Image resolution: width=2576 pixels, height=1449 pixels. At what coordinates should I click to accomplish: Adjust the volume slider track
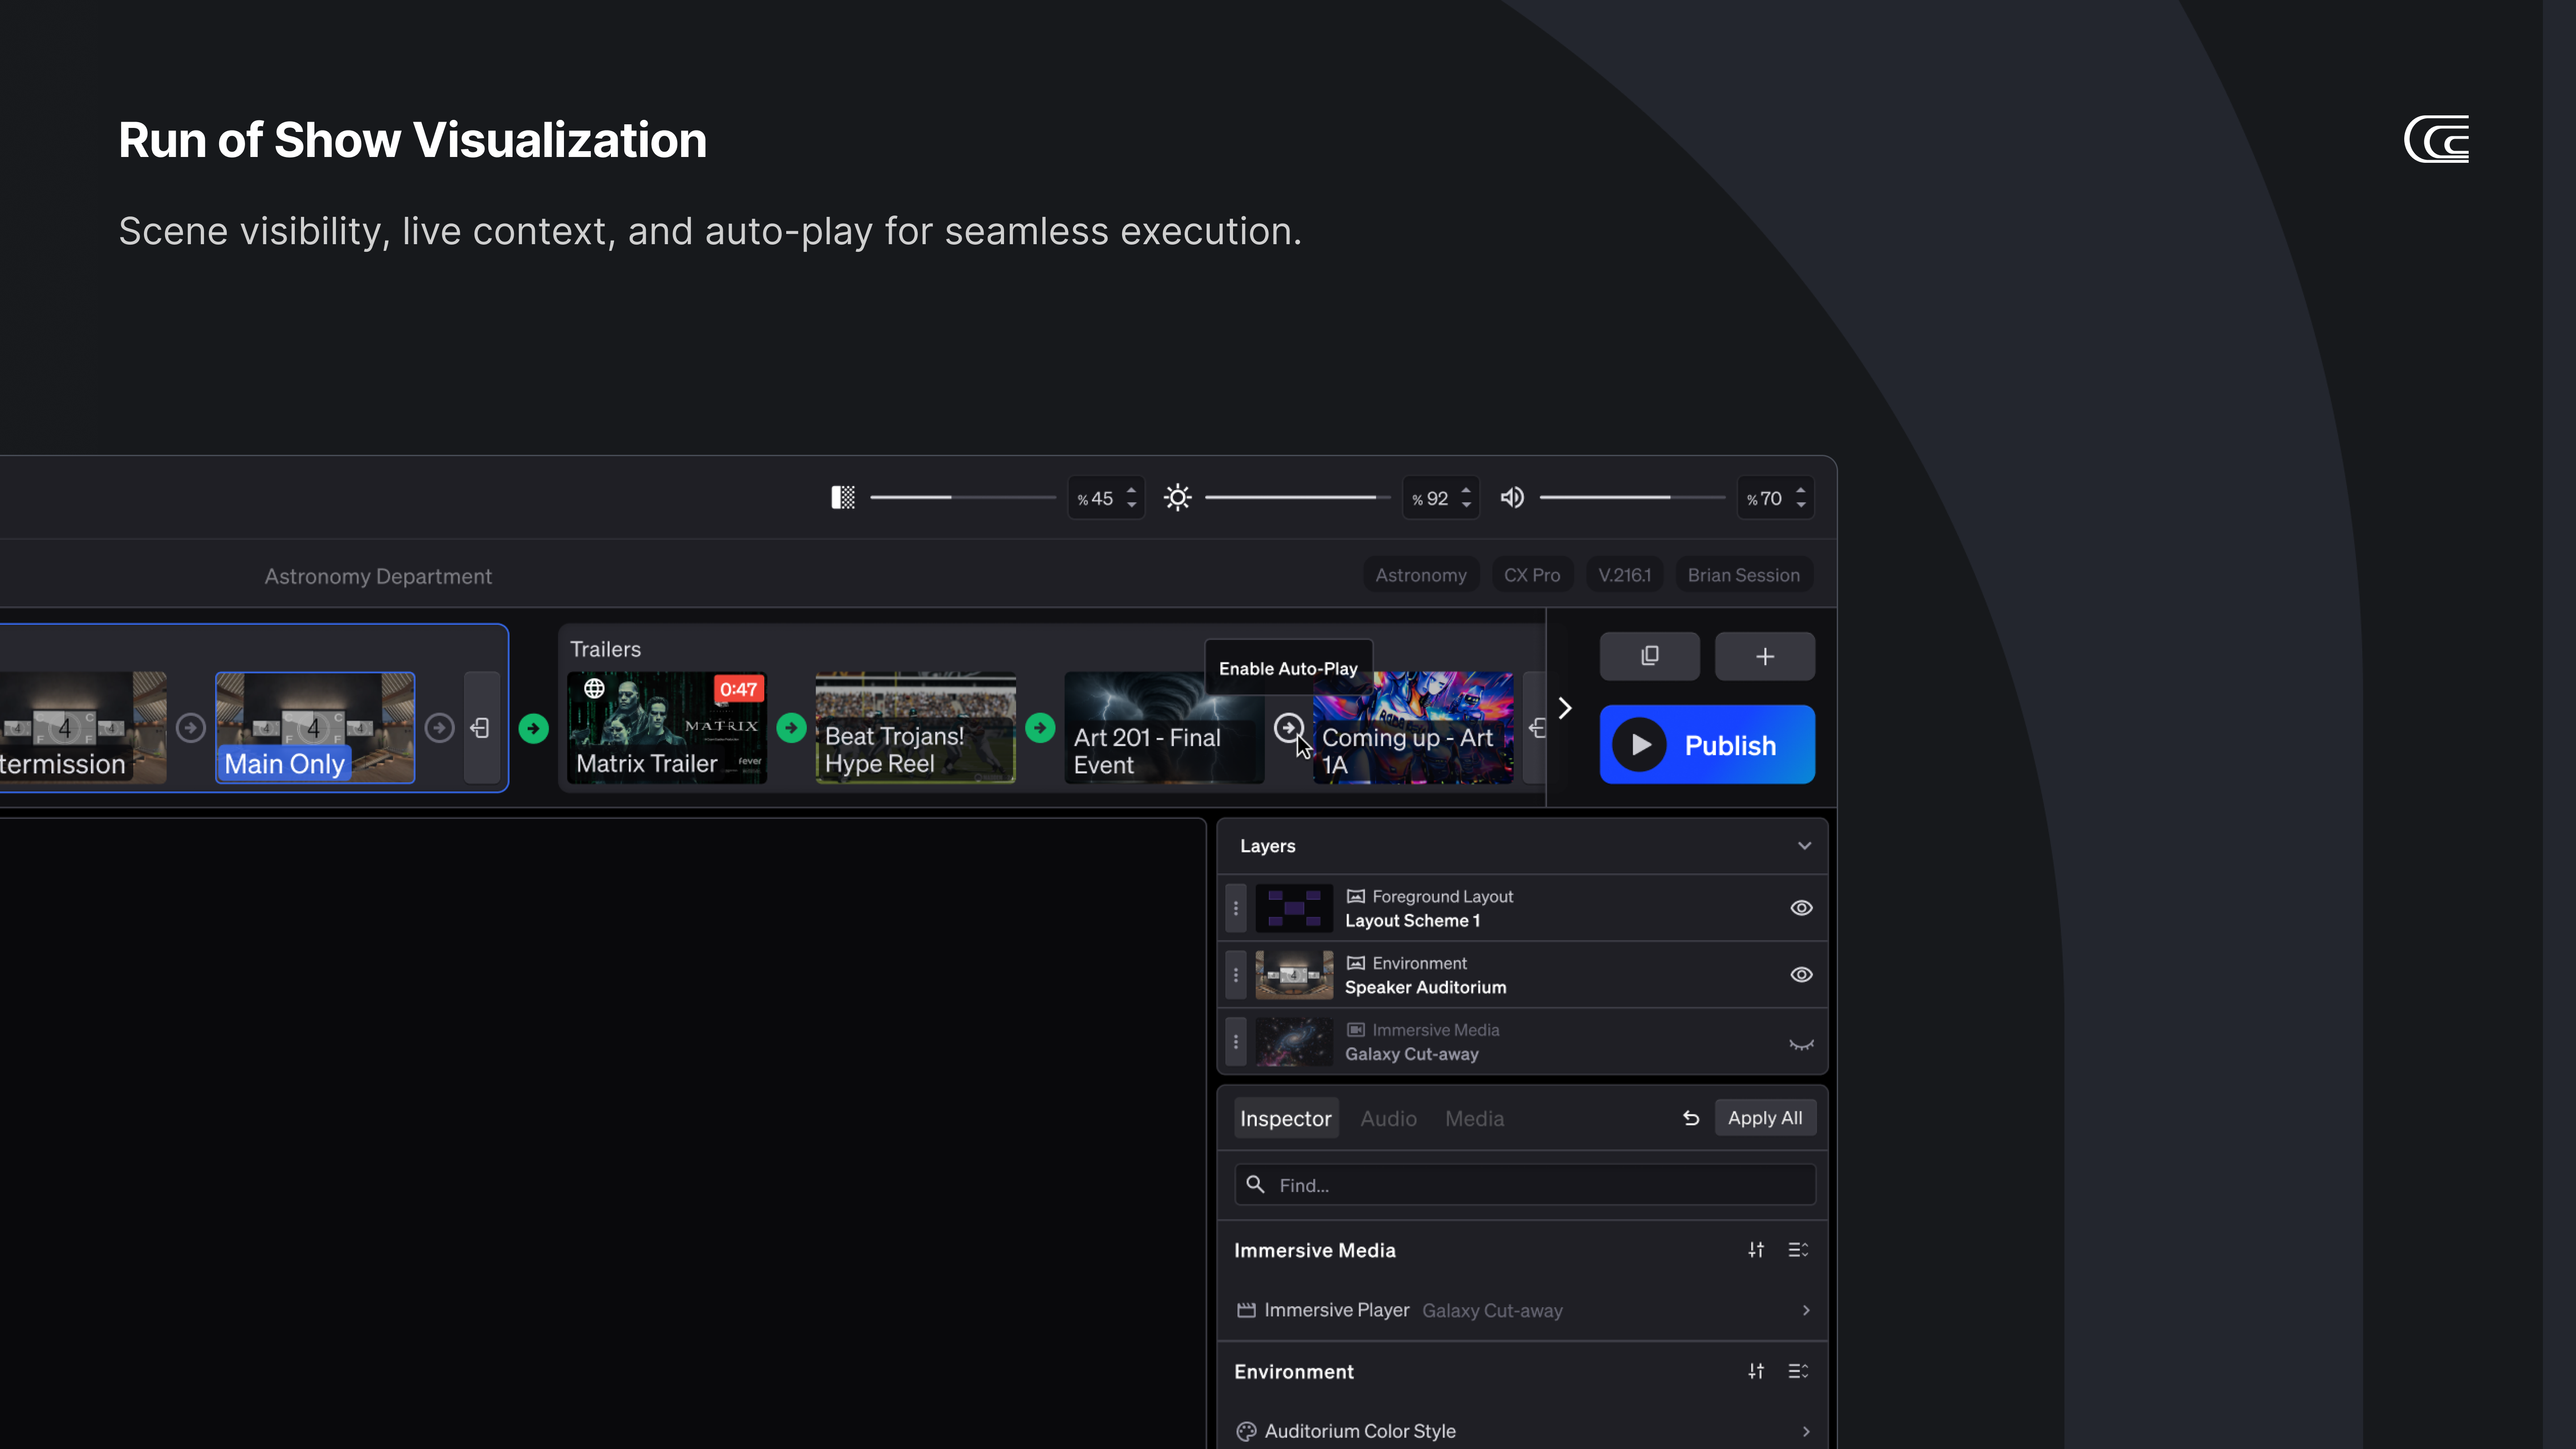coord(1631,497)
